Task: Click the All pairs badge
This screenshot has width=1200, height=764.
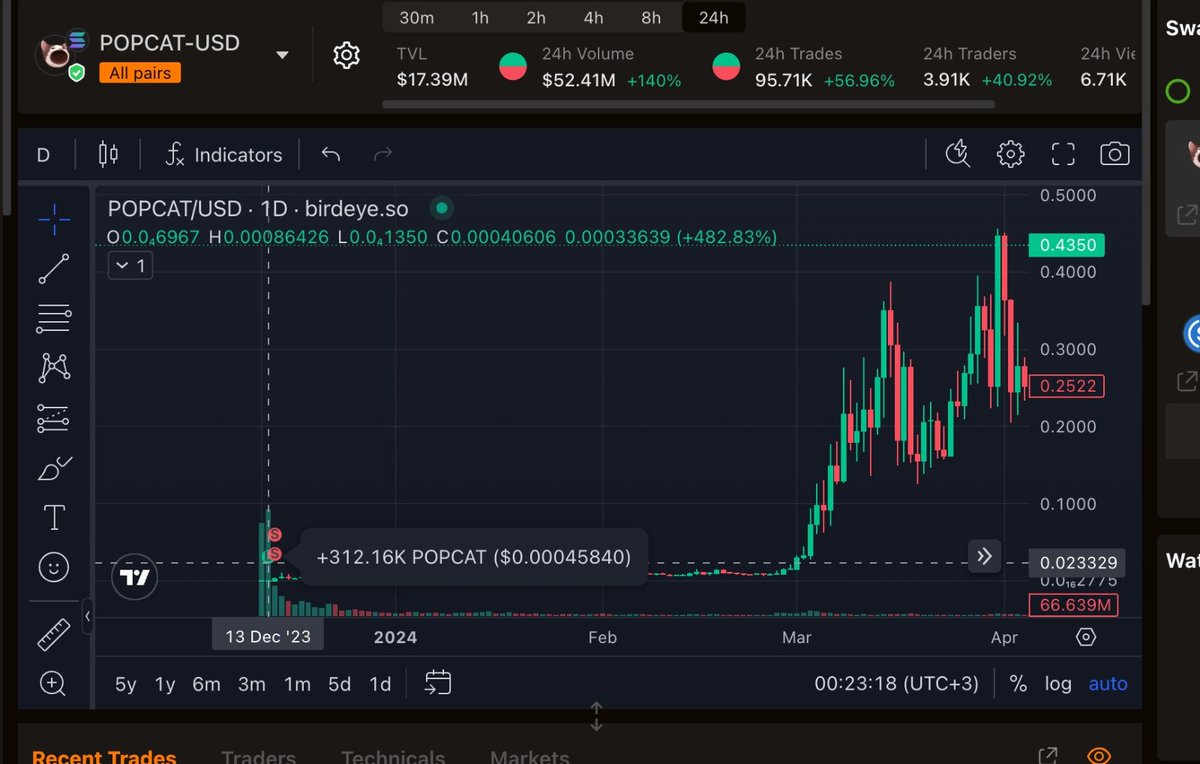Action: coord(140,73)
